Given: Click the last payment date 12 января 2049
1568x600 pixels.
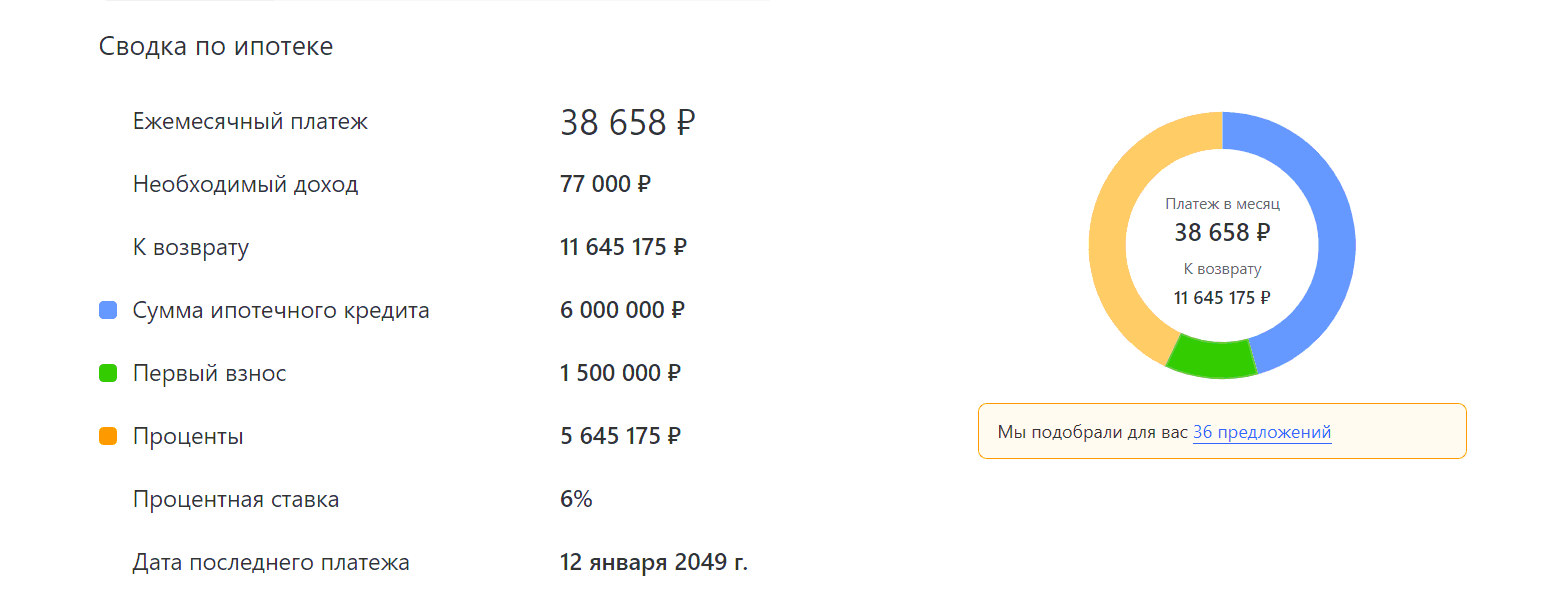Looking at the screenshot, I should click(x=654, y=562).
